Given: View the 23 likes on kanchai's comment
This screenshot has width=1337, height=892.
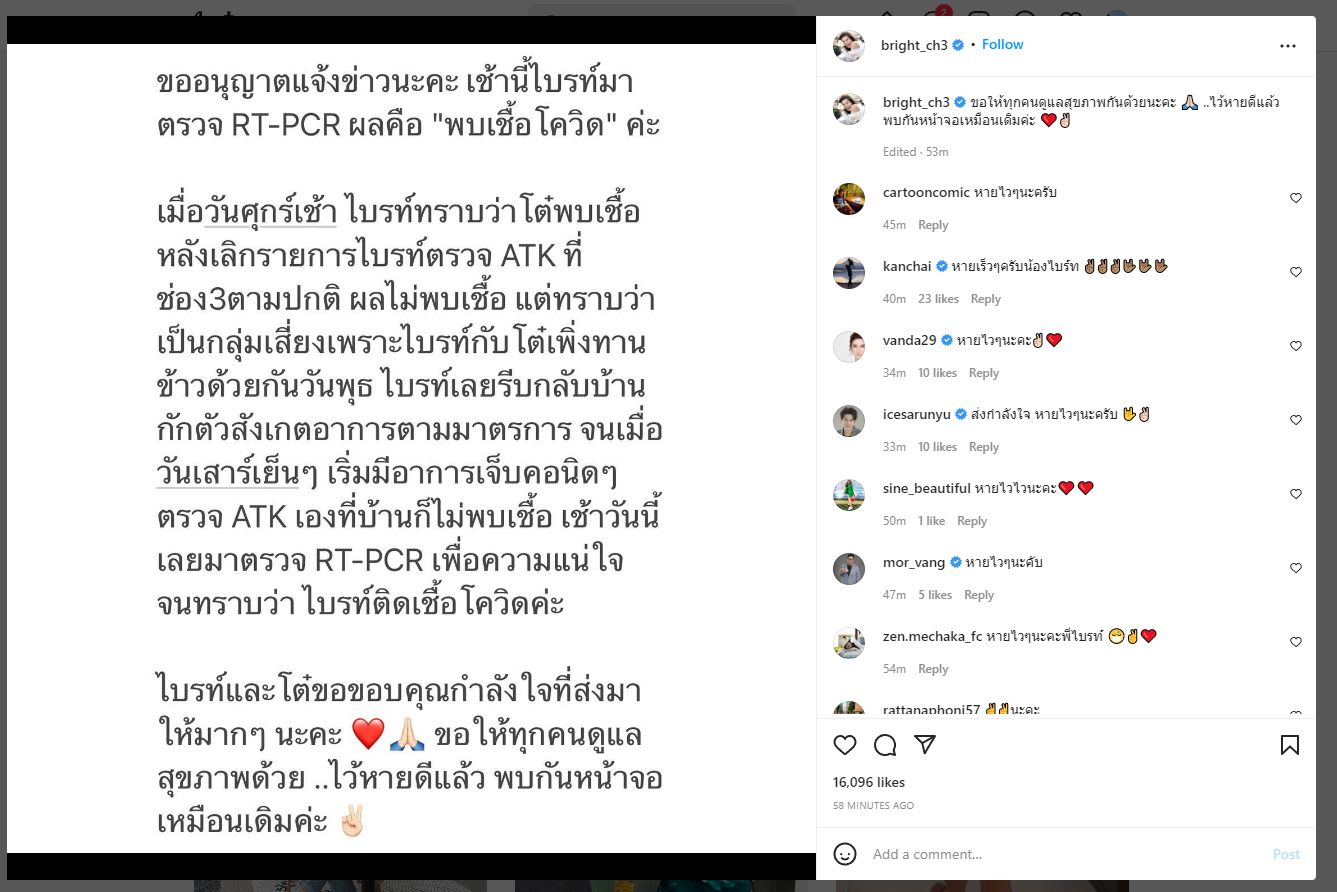Looking at the screenshot, I should click(x=938, y=299).
